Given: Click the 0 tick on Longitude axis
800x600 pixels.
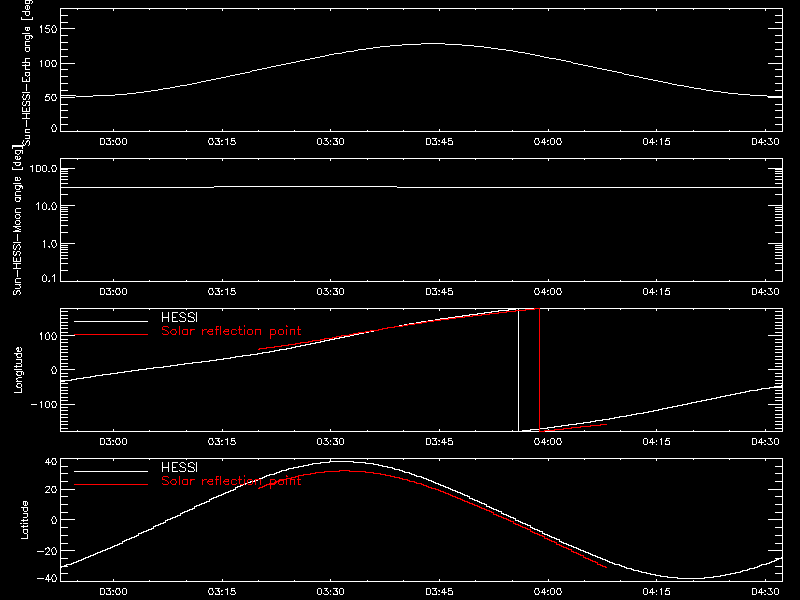Looking at the screenshot, I should pos(54,370).
